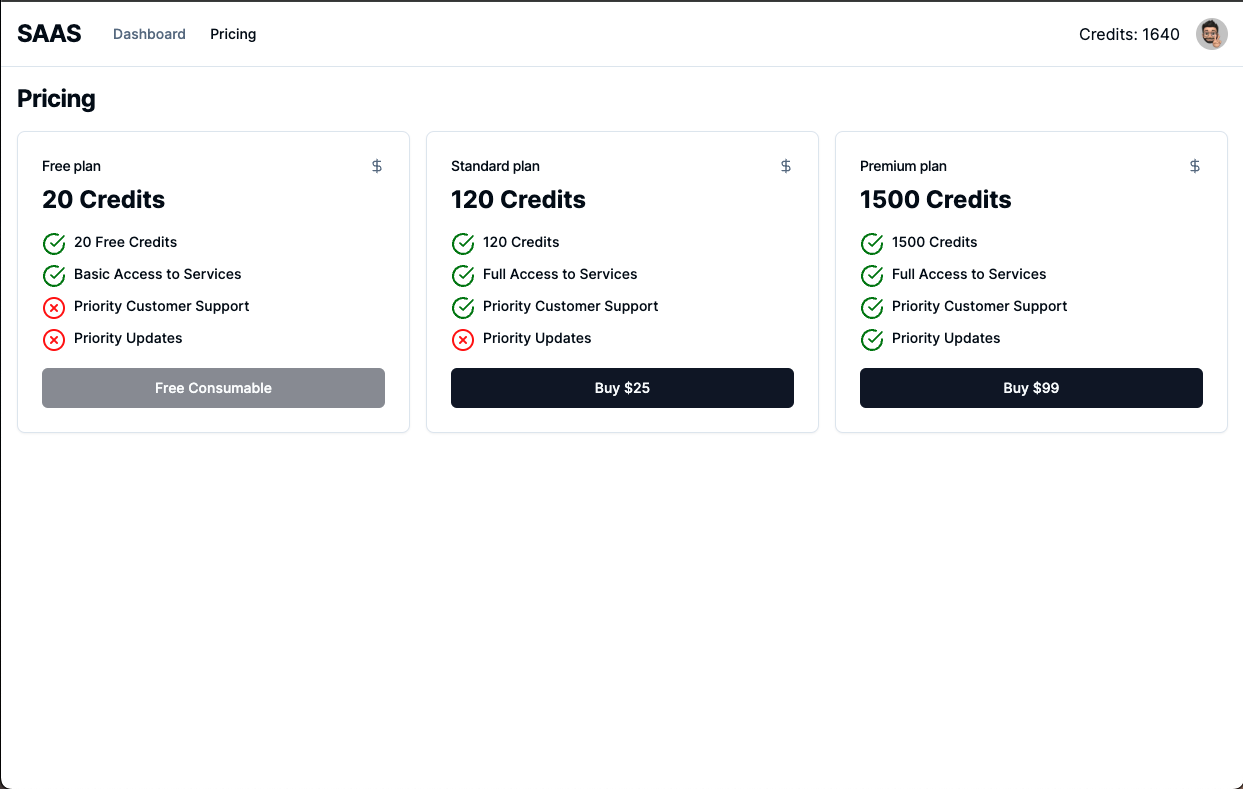1243x789 pixels.
Task: Click the red cross beside Priority Updates on Free plan
Action: pos(53,339)
